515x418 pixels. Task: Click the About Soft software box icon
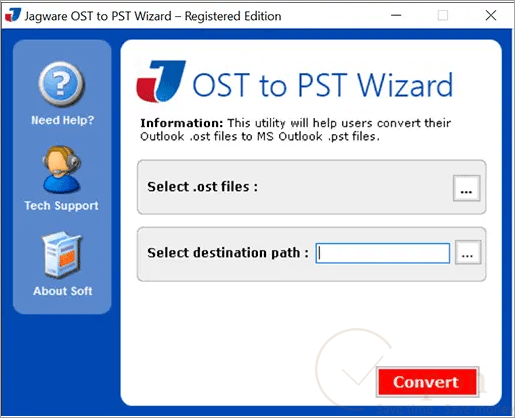pos(62,255)
